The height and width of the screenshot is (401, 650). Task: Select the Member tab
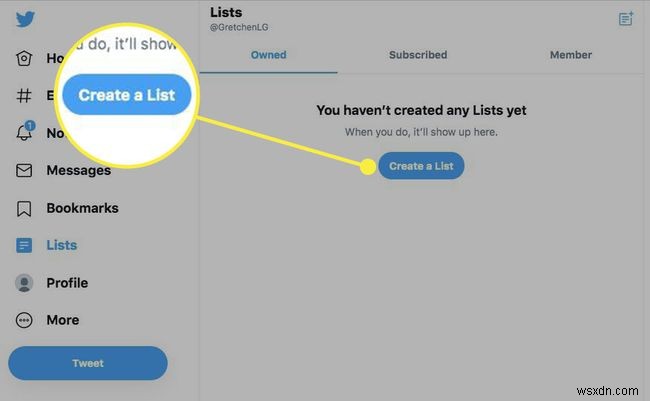point(570,55)
